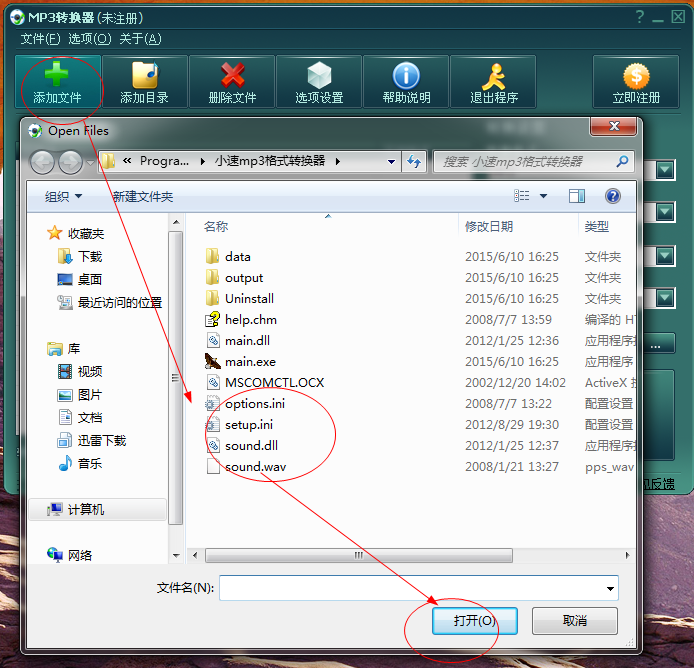Click the help question mark in MP3 converter title bar
694x668 pixels.
click(x=640, y=17)
